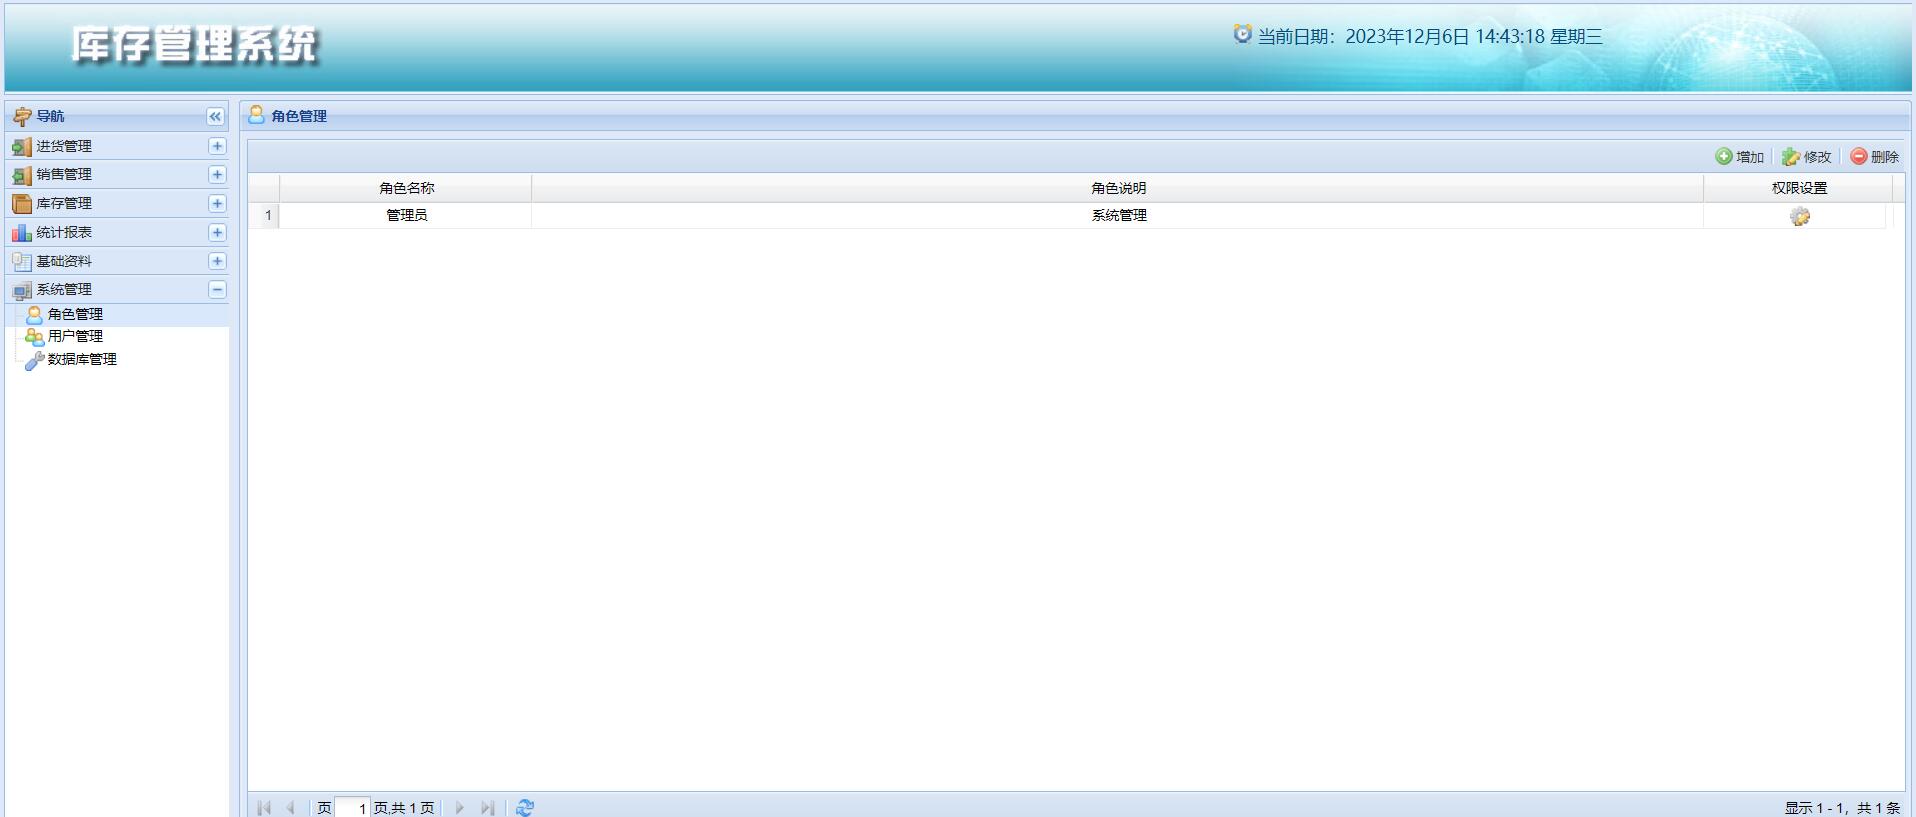
Task: Sort by 角色说明 column header
Action: pos(1118,188)
